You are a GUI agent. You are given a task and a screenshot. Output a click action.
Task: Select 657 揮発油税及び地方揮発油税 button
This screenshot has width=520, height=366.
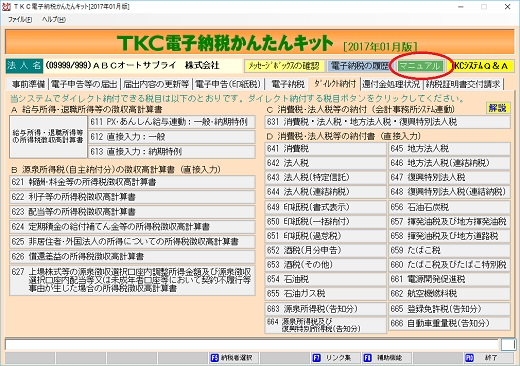pos(449,222)
